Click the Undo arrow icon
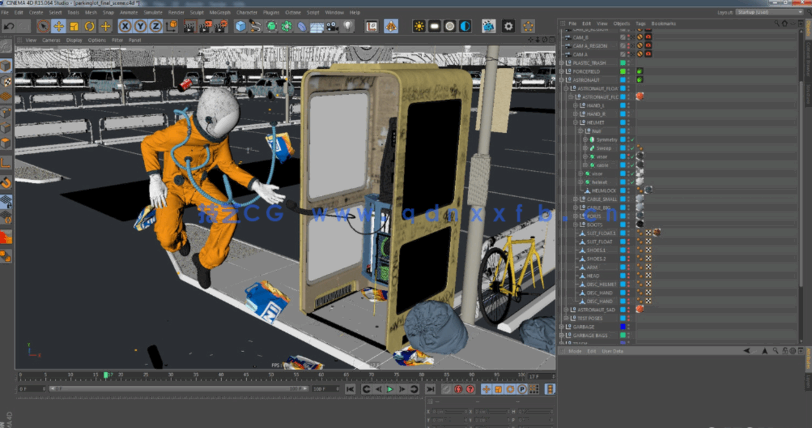812x428 pixels. [x=8, y=25]
